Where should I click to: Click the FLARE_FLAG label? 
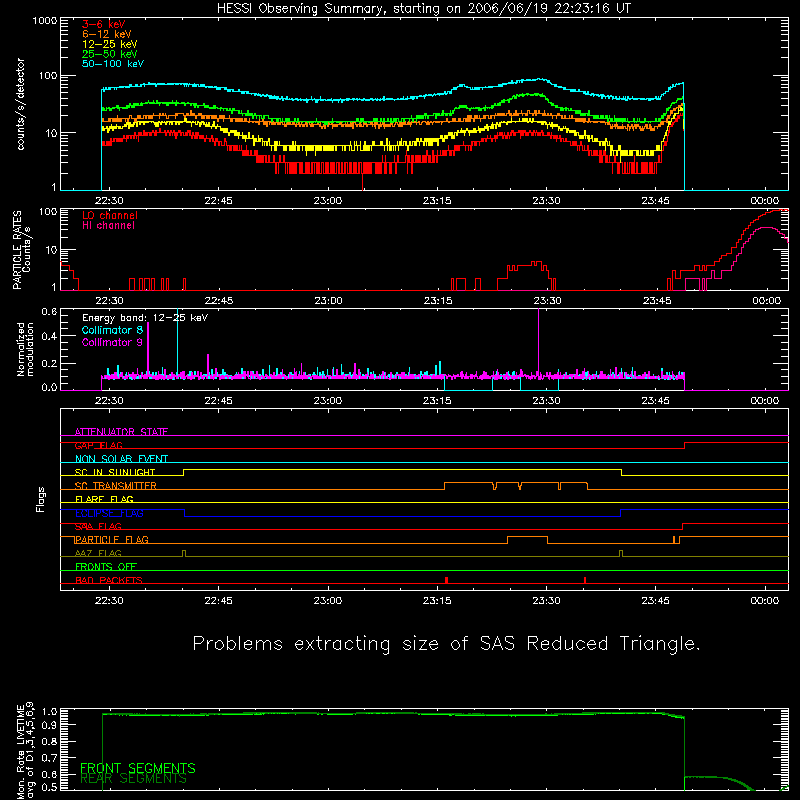[x=104, y=499]
